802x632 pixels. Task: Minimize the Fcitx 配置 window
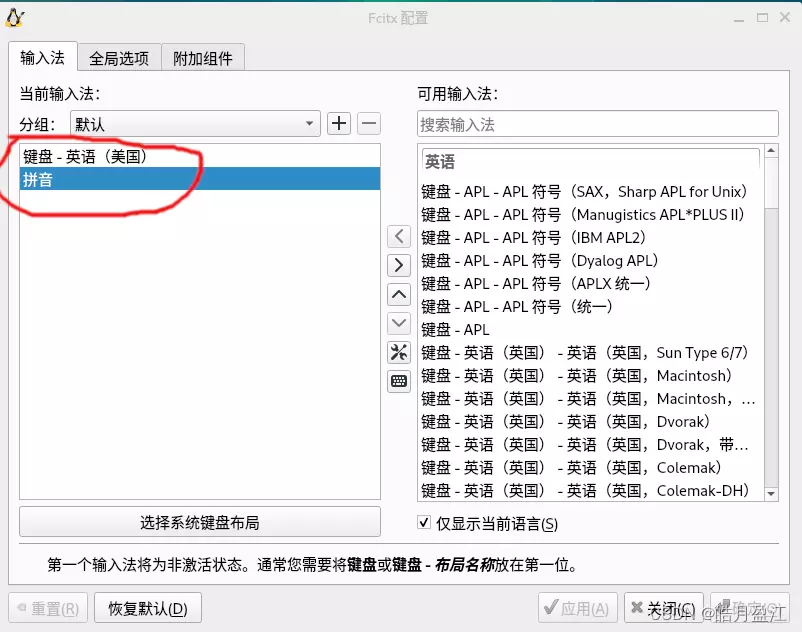(739, 18)
